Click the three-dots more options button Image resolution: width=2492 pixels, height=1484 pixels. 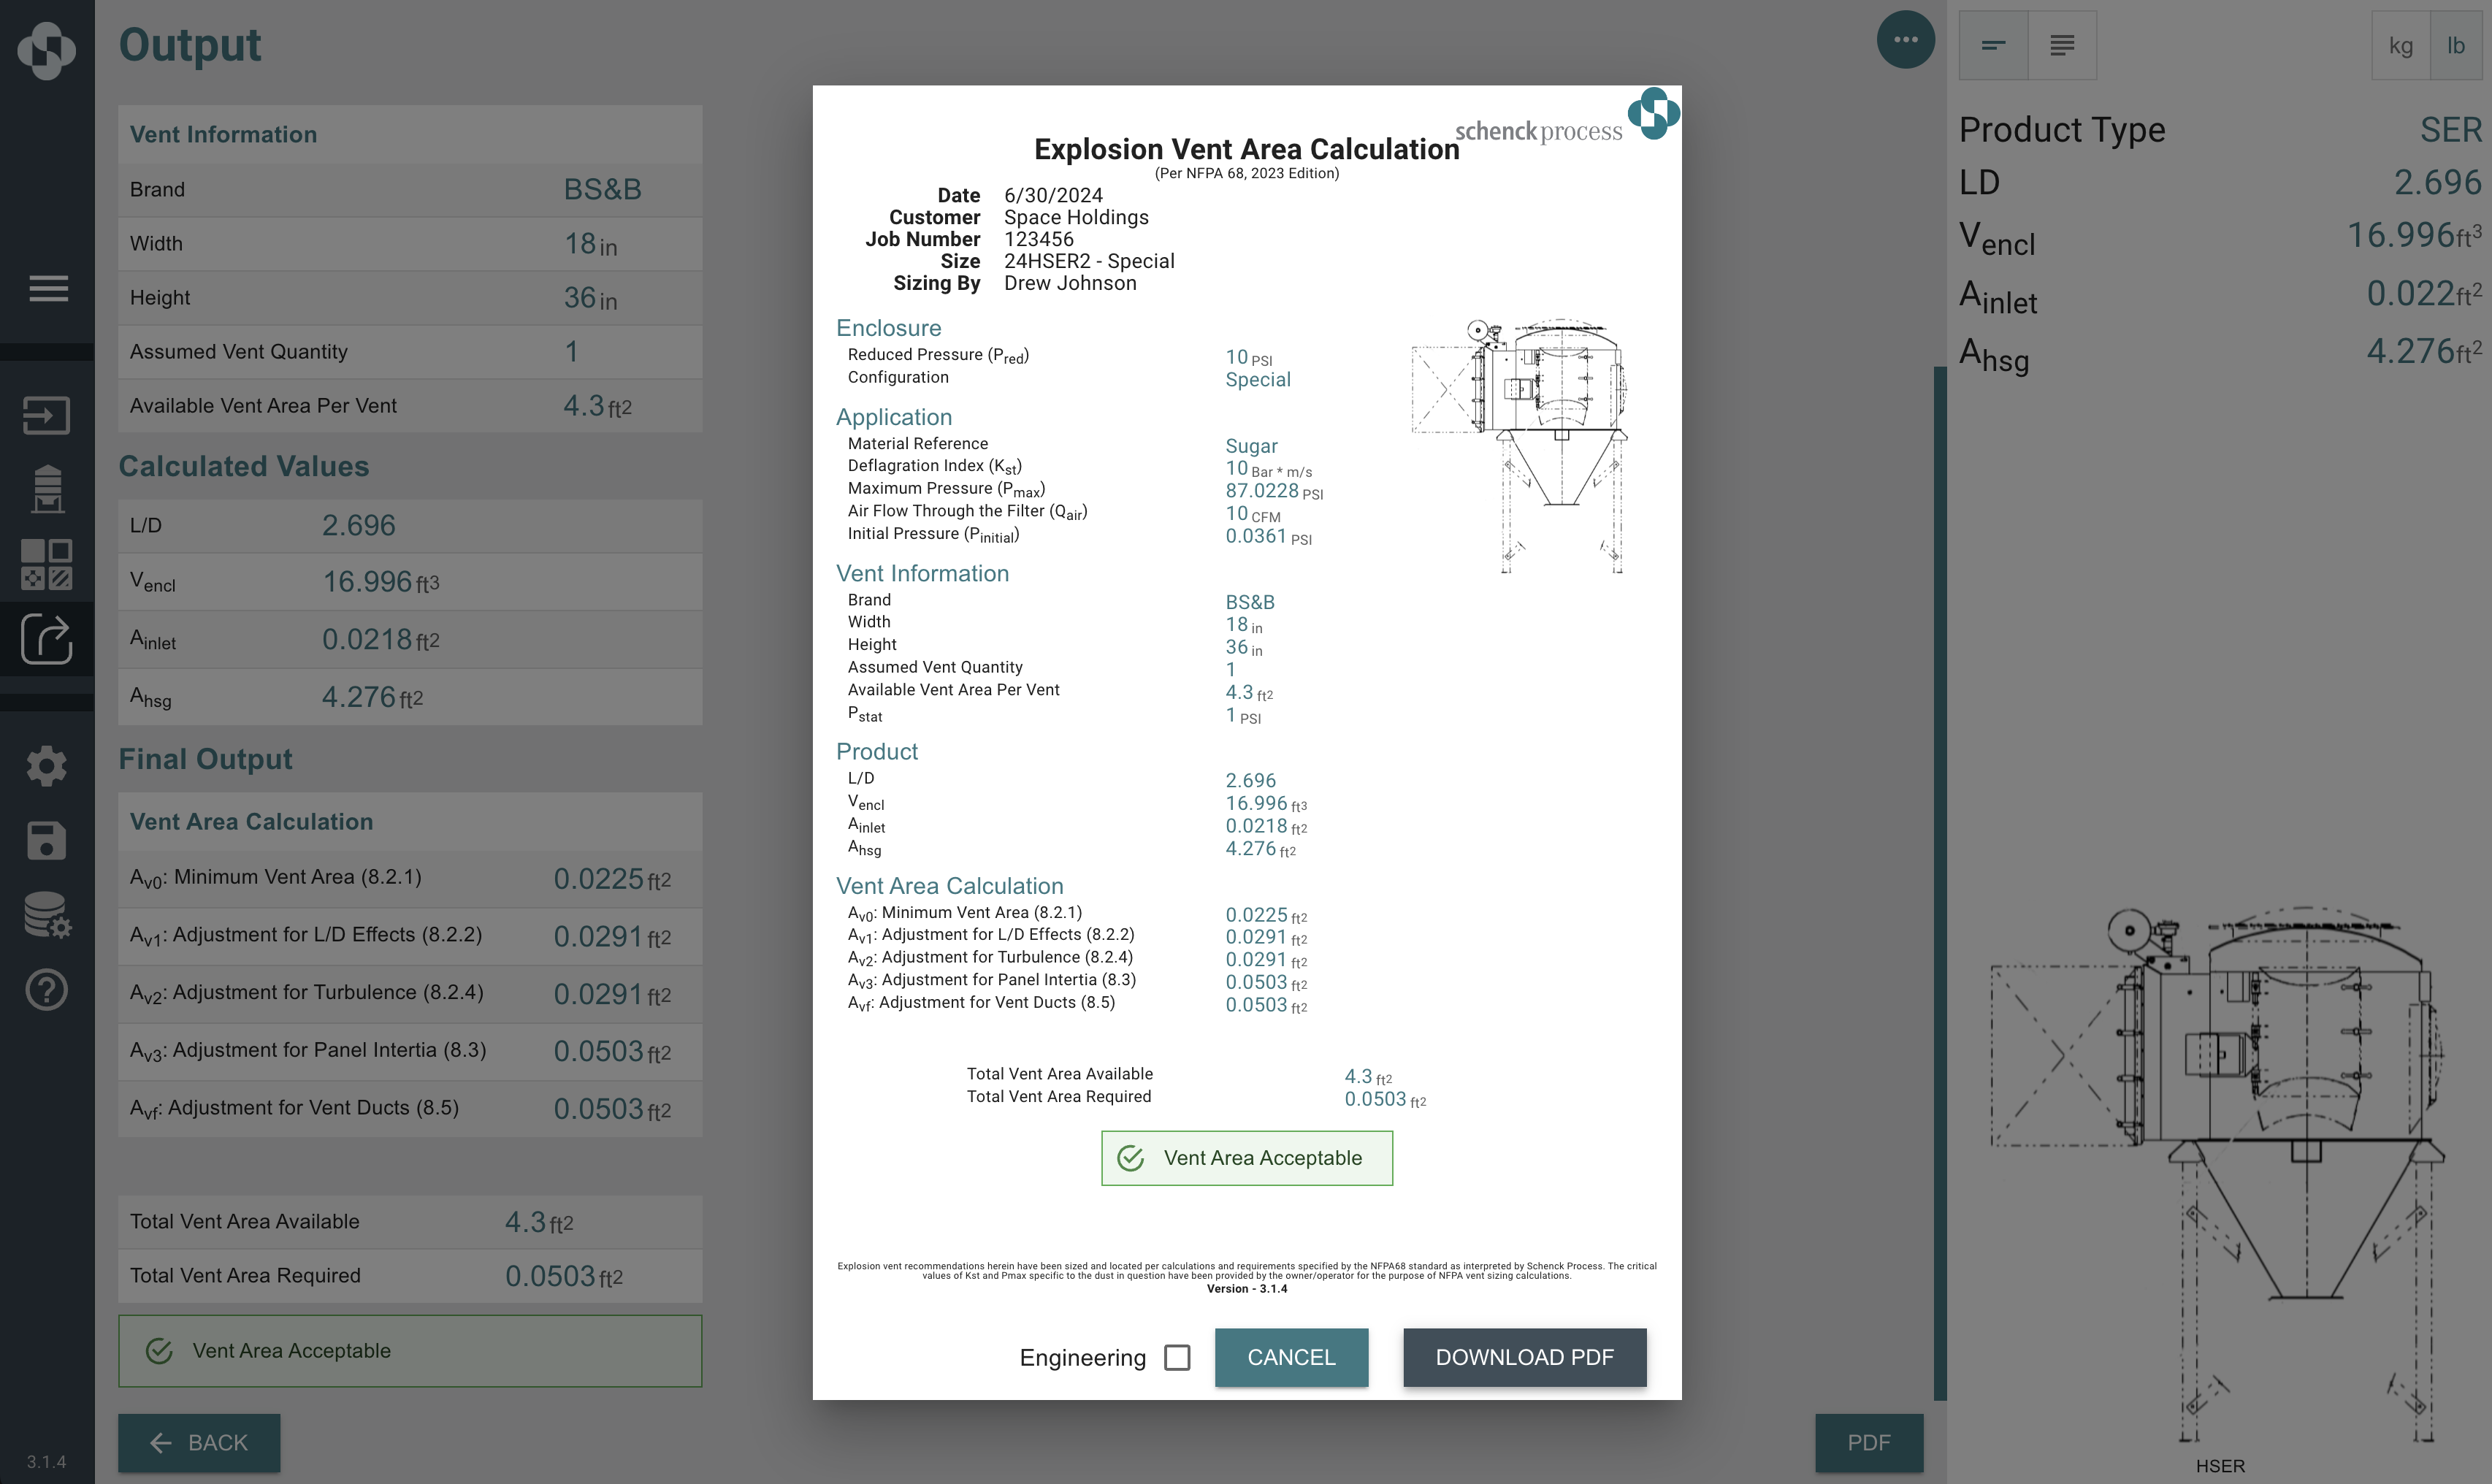1905,40
